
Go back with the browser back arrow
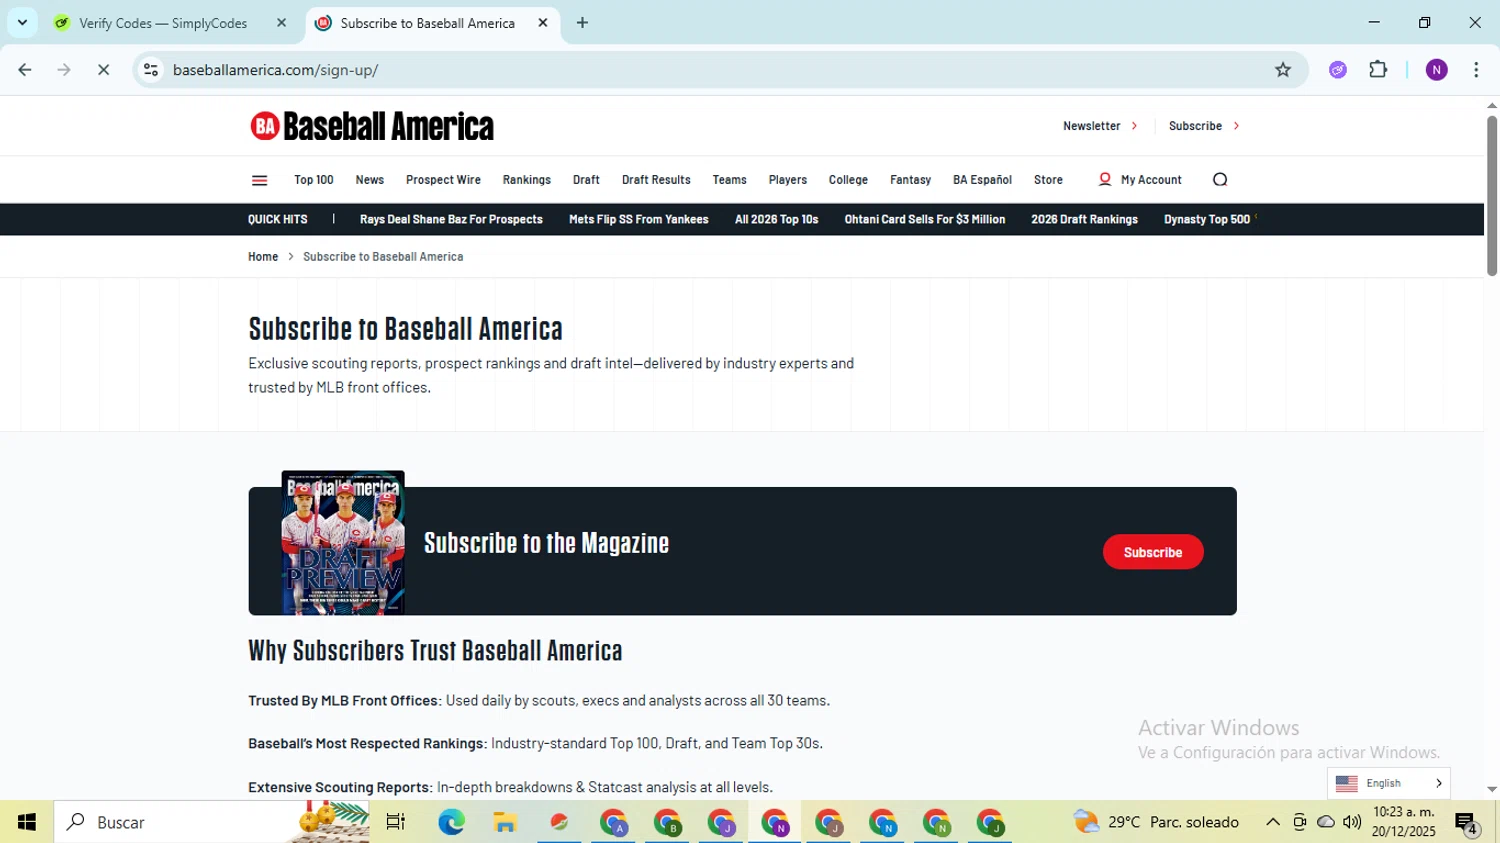pos(25,70)
